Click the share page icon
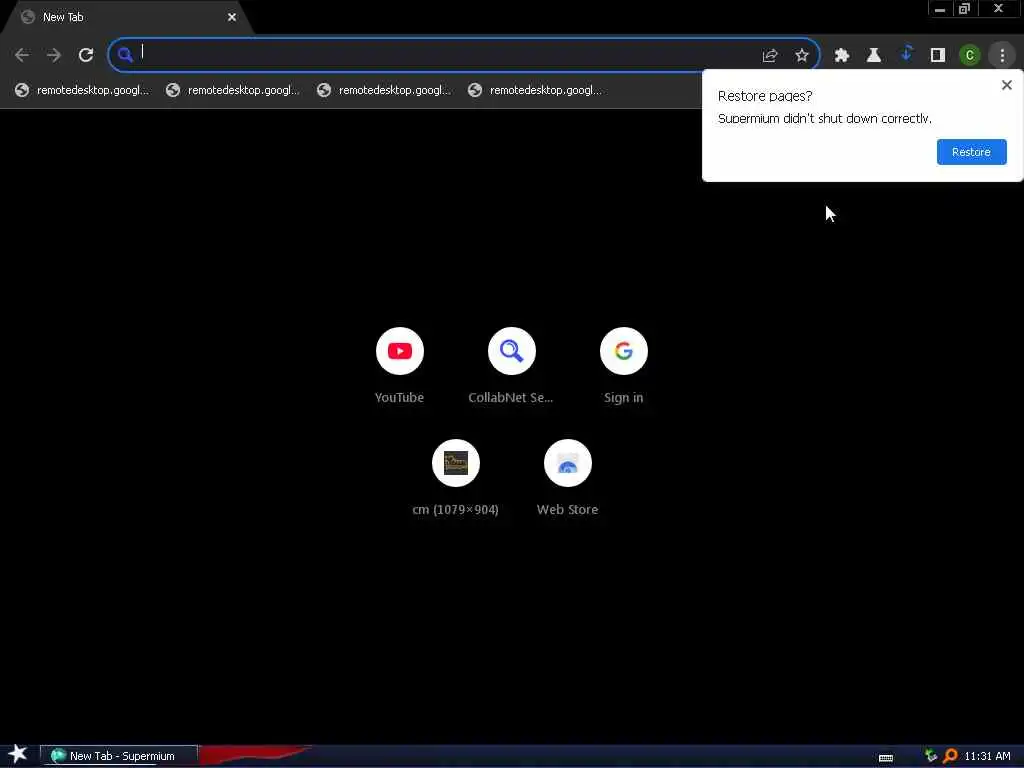 770,56
